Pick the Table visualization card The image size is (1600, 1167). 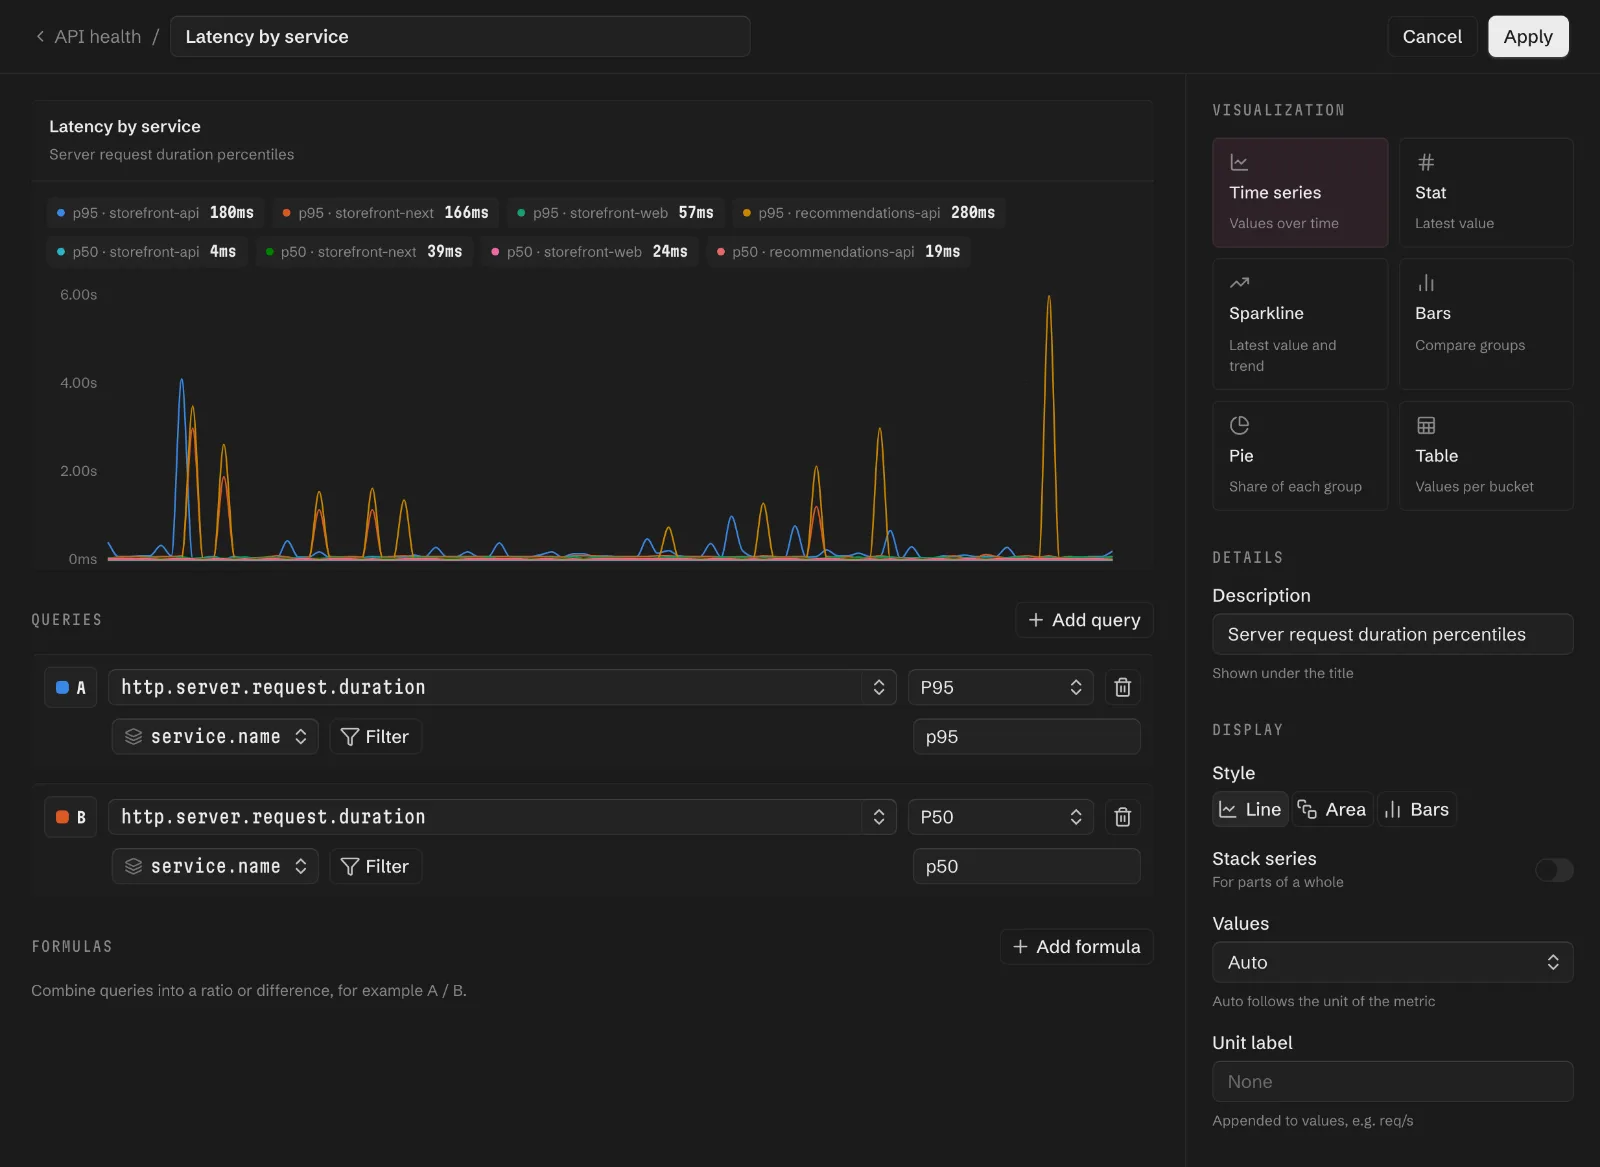pos(1486,456)
